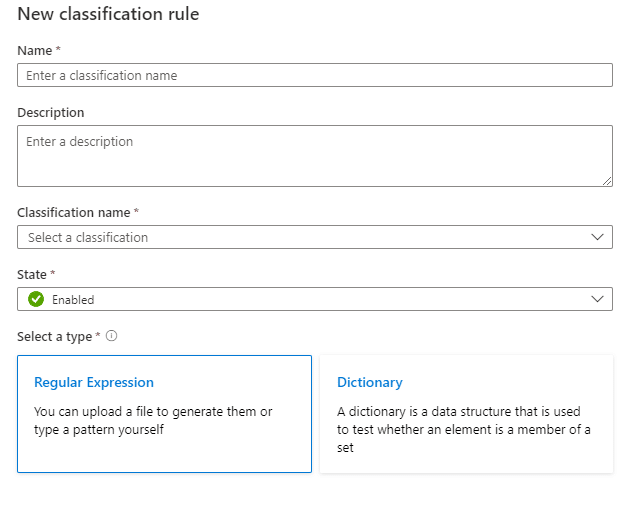Click the Description field label
The image size is (624, 512).
coord(51,112)
